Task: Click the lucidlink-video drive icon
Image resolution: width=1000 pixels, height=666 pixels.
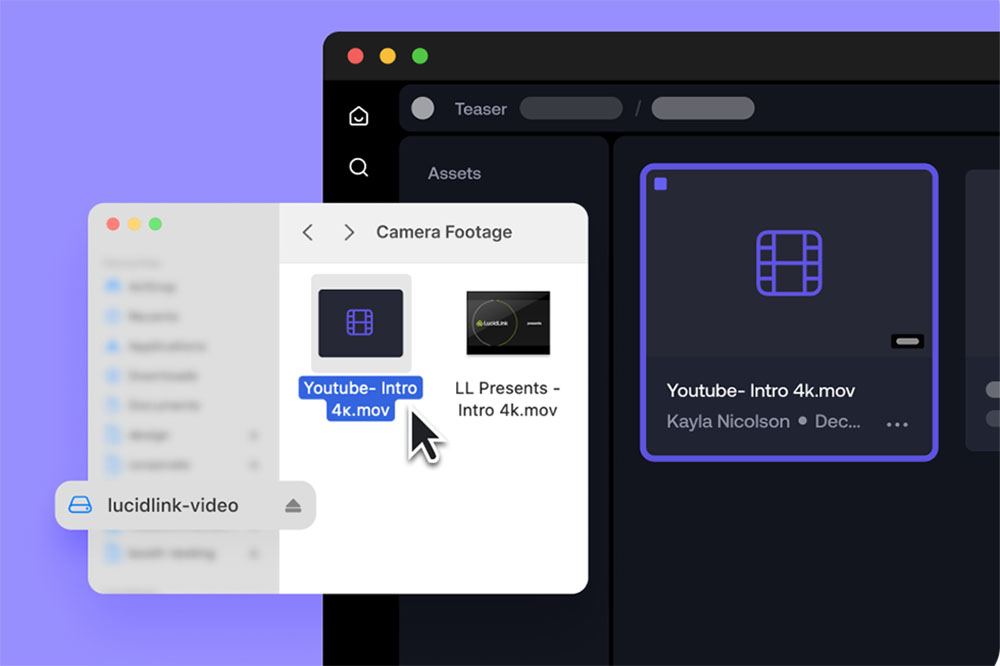Action: (x=80, y=505)
